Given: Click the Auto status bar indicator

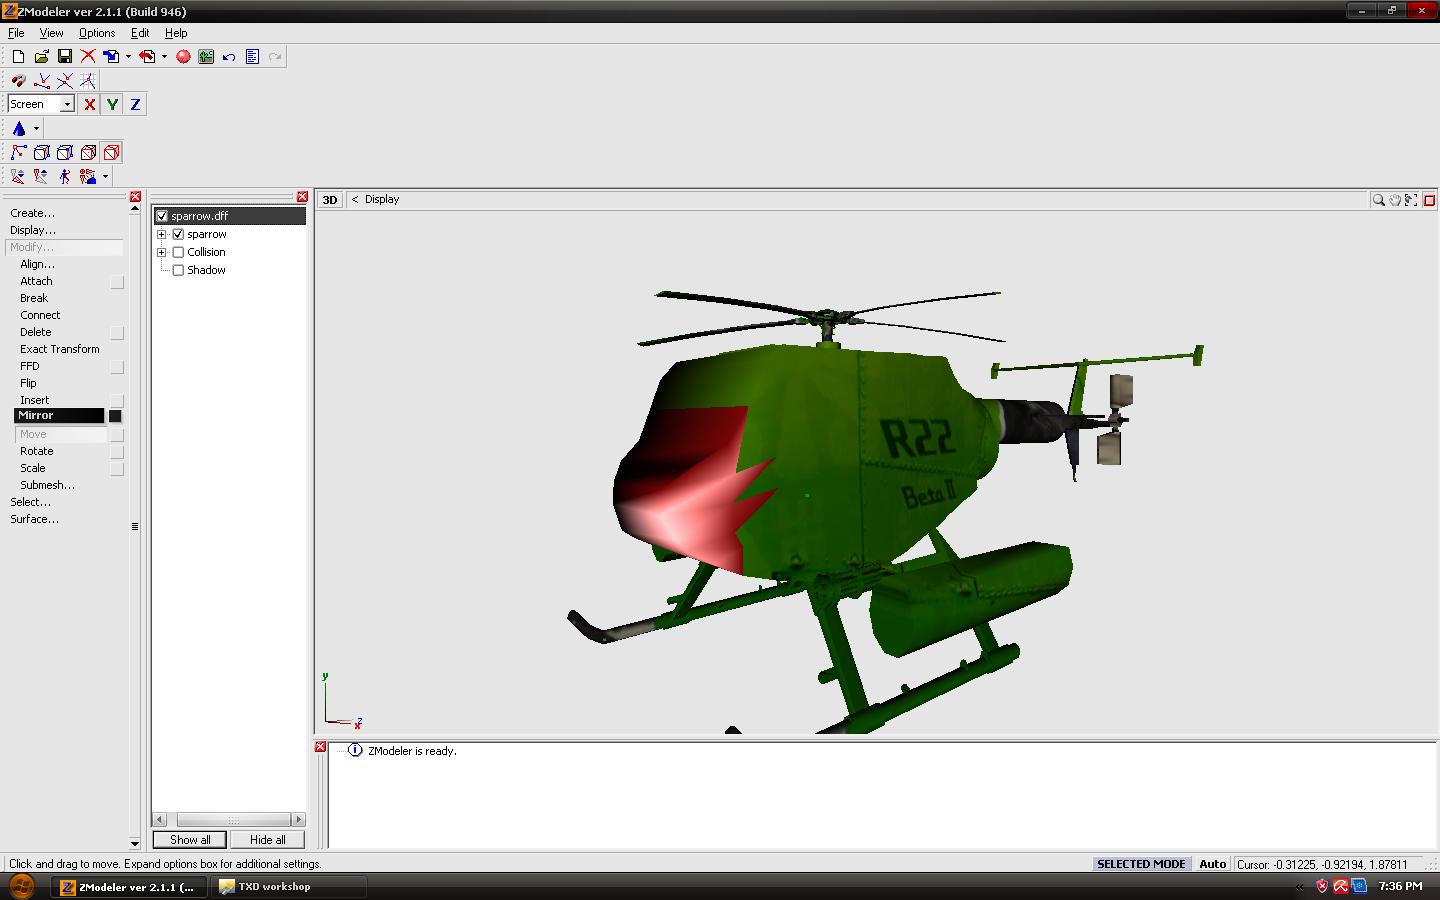Looking at the screenshot, I should click(1213, 864).
